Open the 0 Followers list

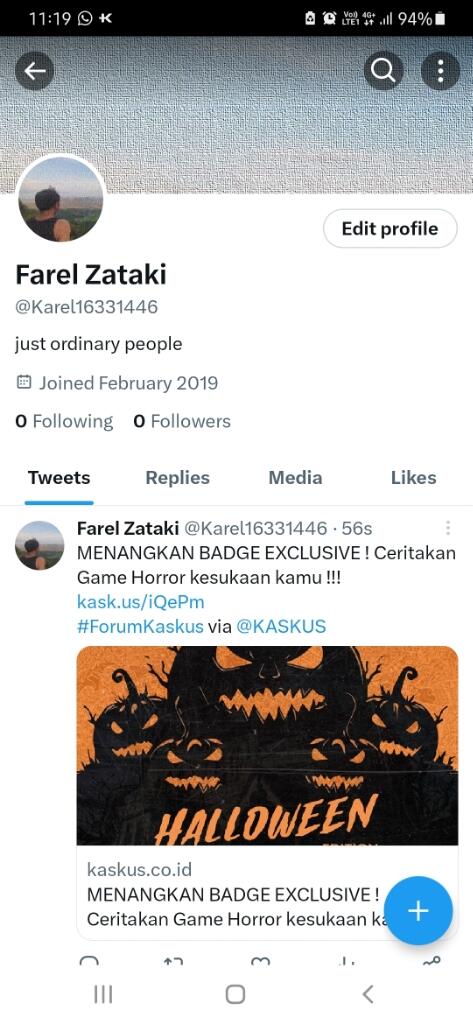click(182, 421)
